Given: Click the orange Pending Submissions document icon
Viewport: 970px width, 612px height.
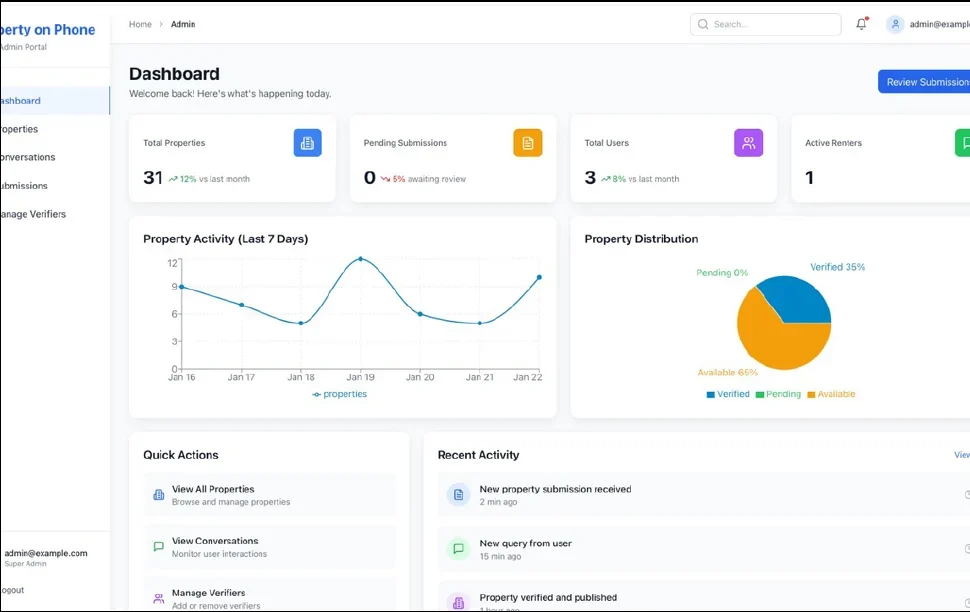Looking at the screenshot, I should click(x=528, y=143).
